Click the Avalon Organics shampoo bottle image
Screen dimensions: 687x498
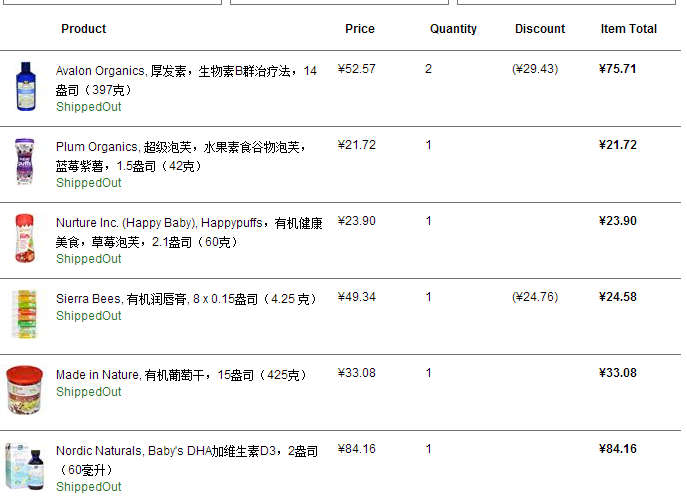coord(25,86)
